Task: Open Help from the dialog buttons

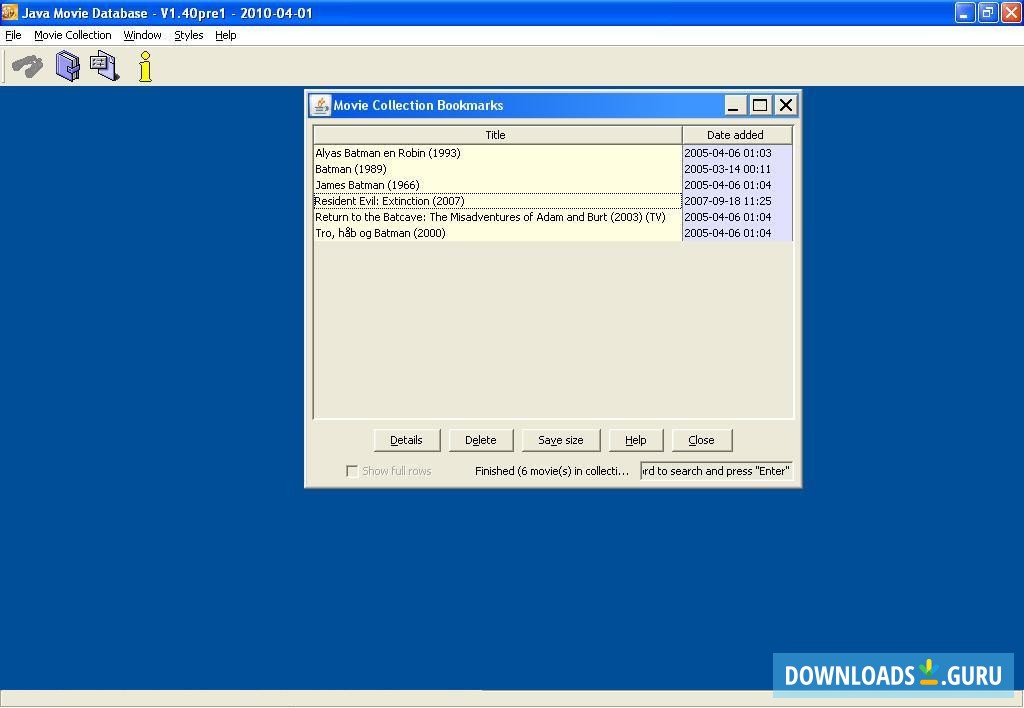Action: pyautogui.click(x=636, y=439)
